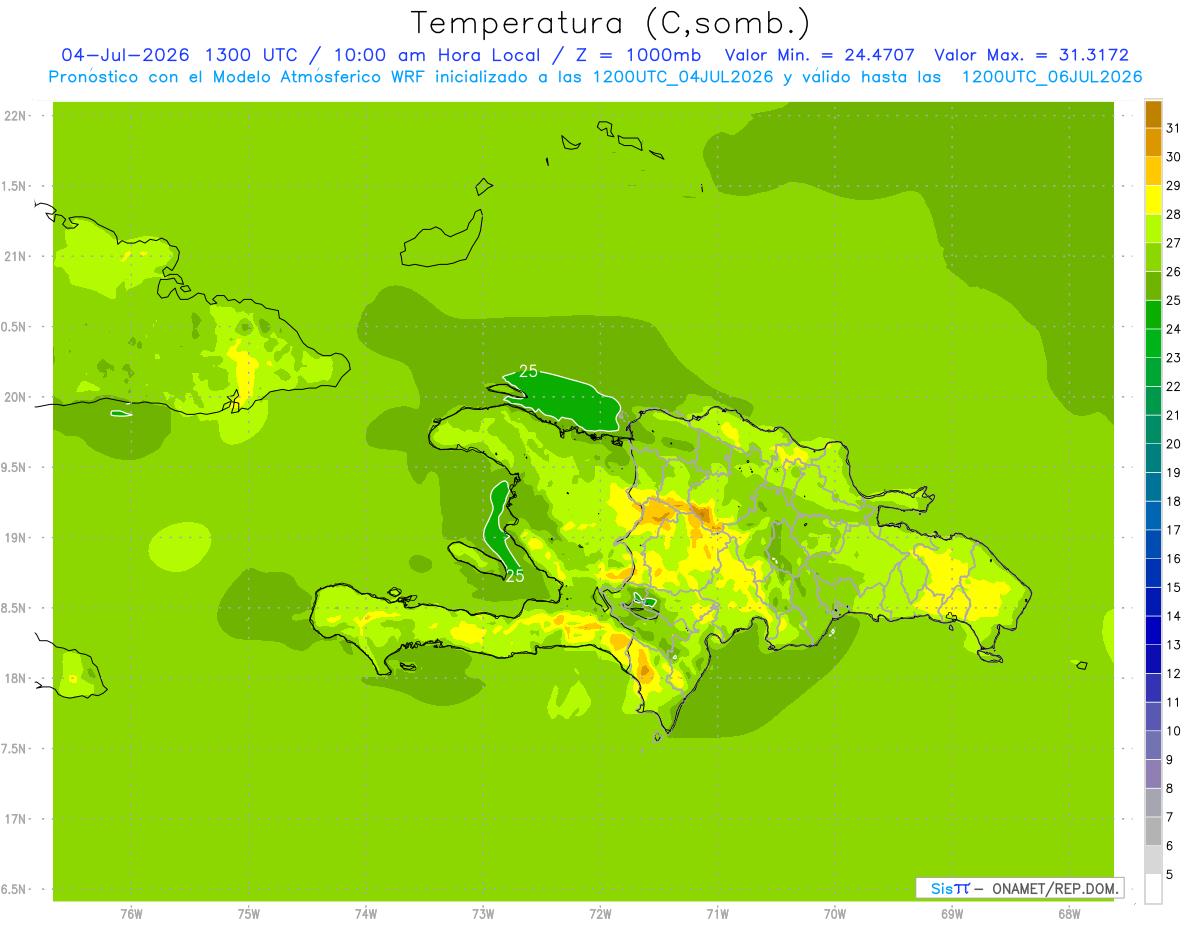Click the "20N" latitude label
Viewport: 1200px width, 927px height.
[x=15, y=397]
